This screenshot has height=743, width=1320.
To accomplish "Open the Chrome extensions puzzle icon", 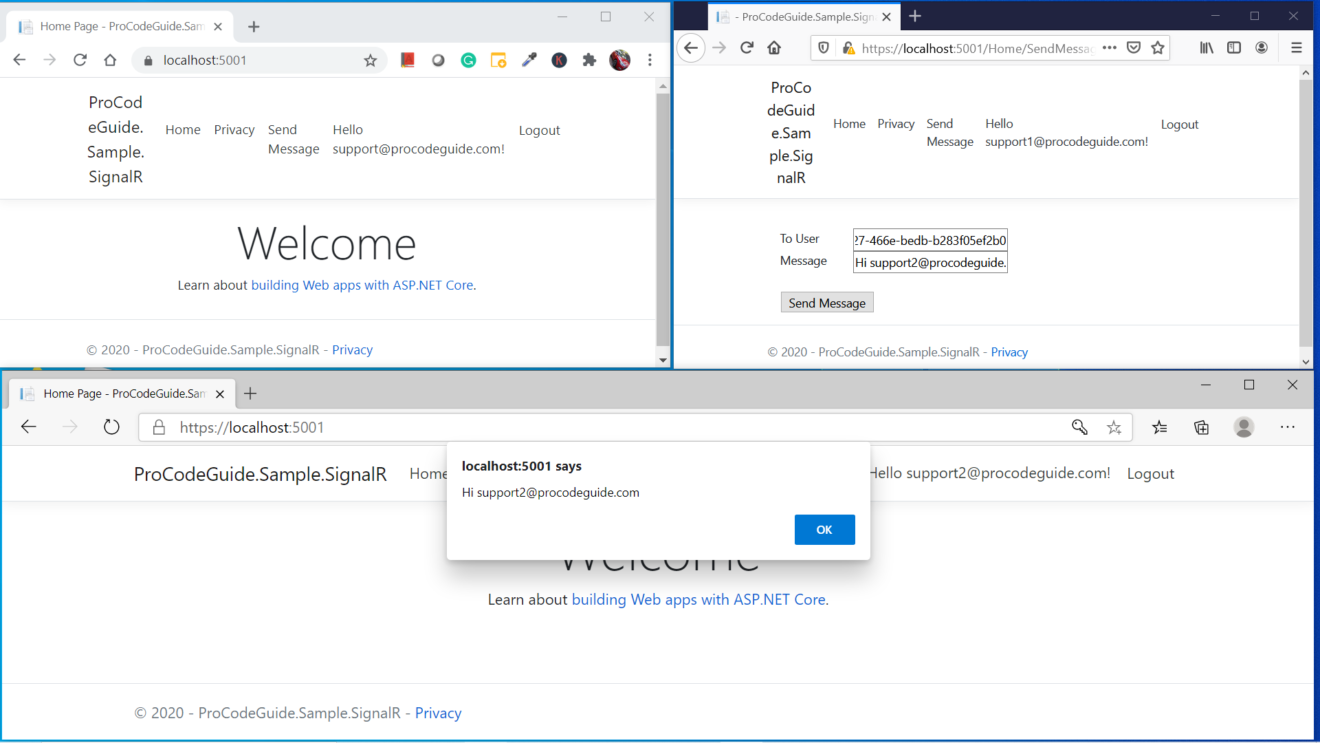I will (589, 60).
